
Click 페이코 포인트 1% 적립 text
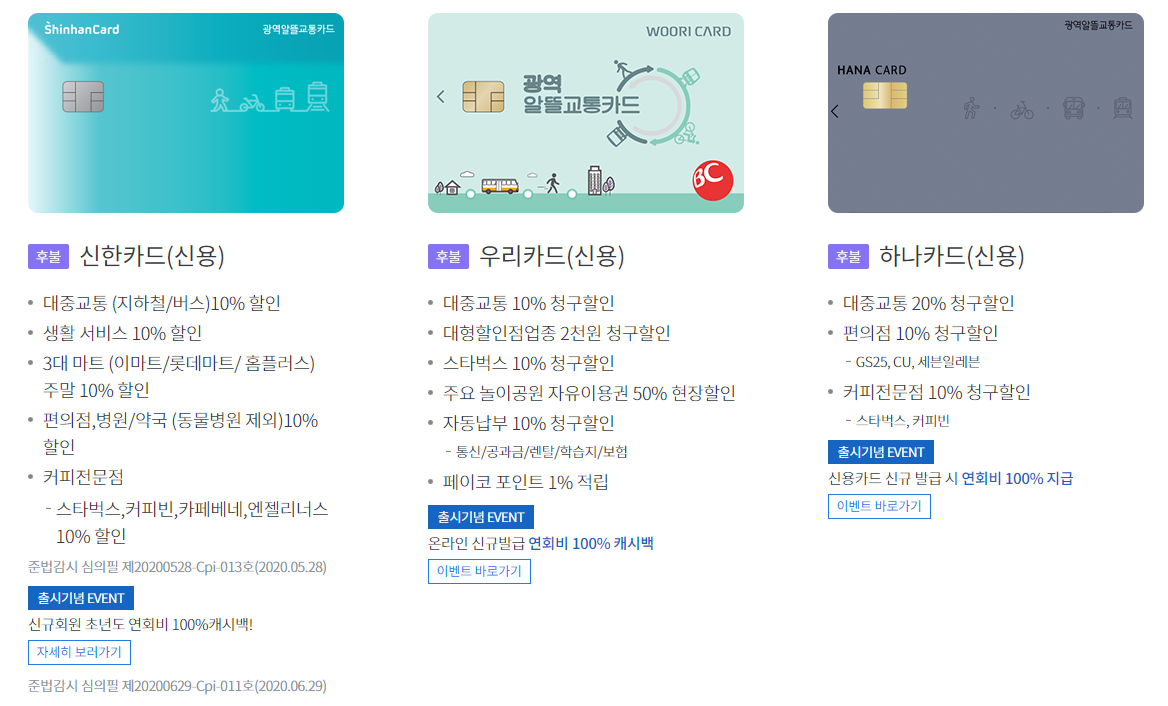tap(526, 482)
